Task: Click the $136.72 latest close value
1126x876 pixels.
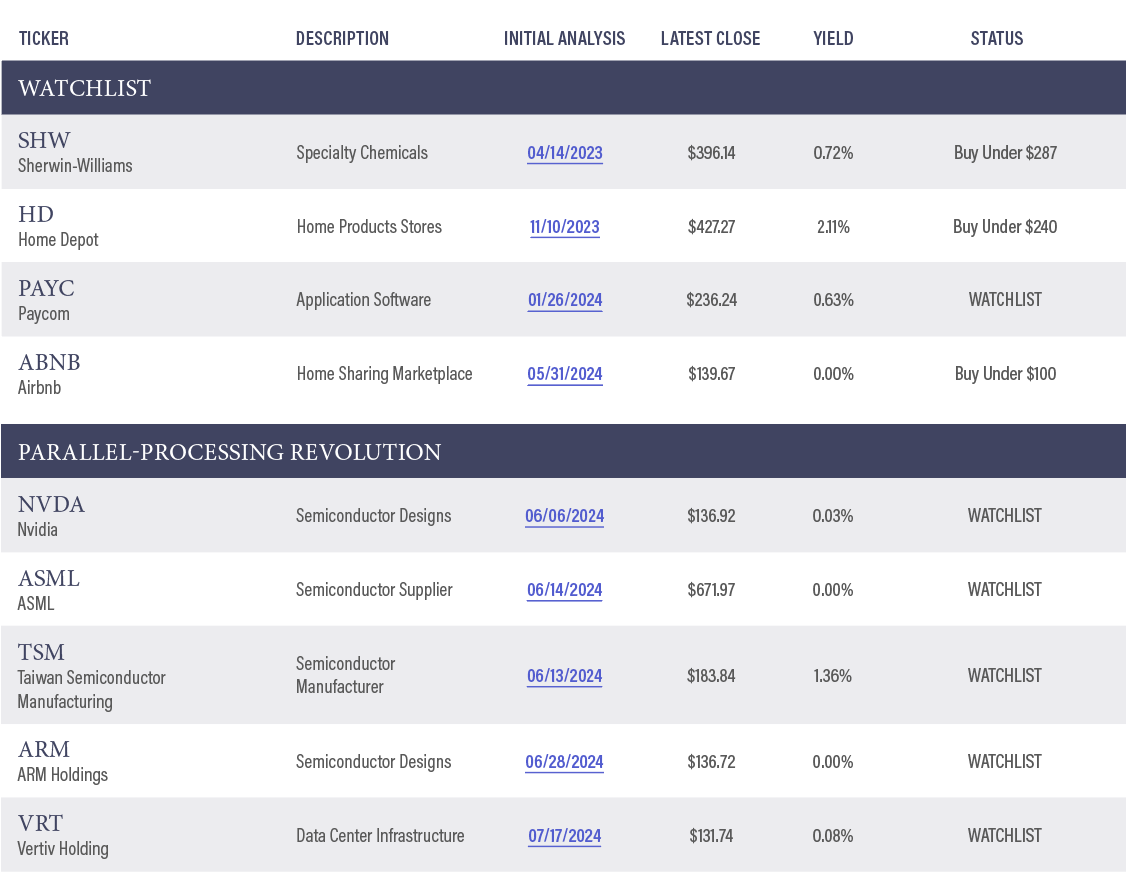Action: click(711, 762)
